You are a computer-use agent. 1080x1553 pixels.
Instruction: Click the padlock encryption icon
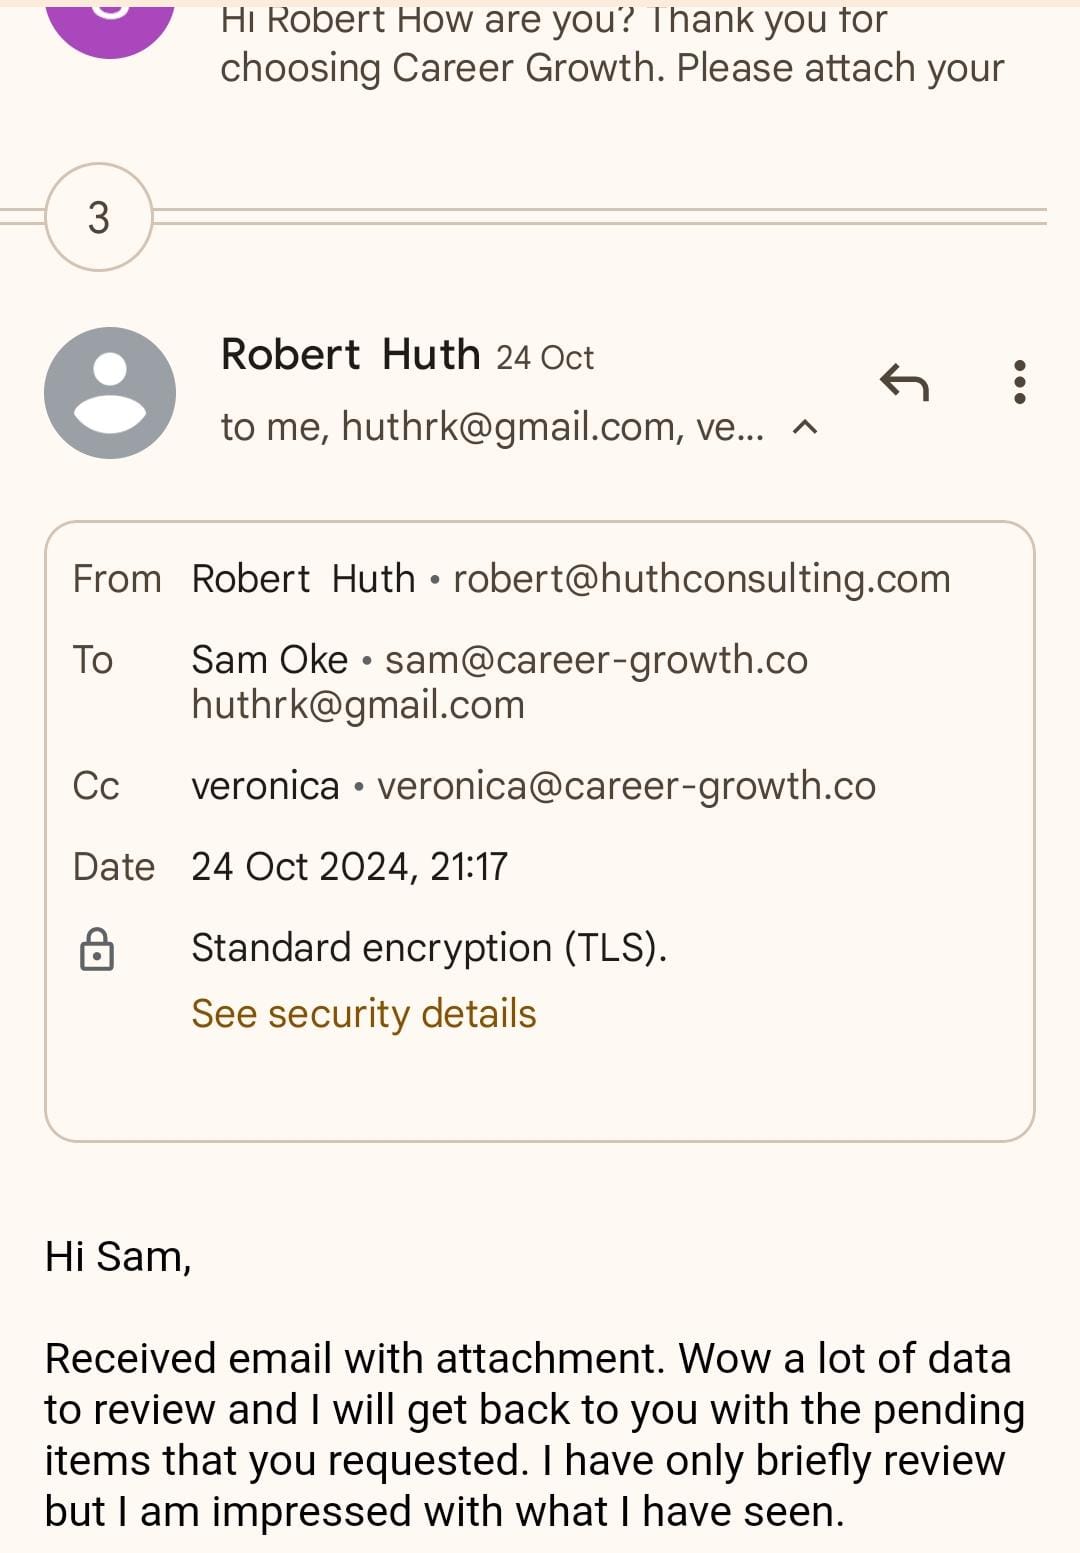click(97, 949)
